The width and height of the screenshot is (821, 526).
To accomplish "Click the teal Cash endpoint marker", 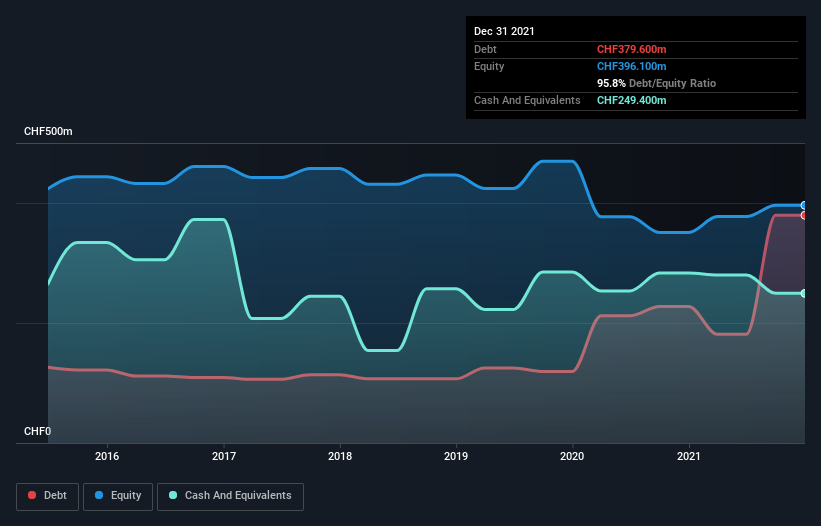I will tap(804, 293).
